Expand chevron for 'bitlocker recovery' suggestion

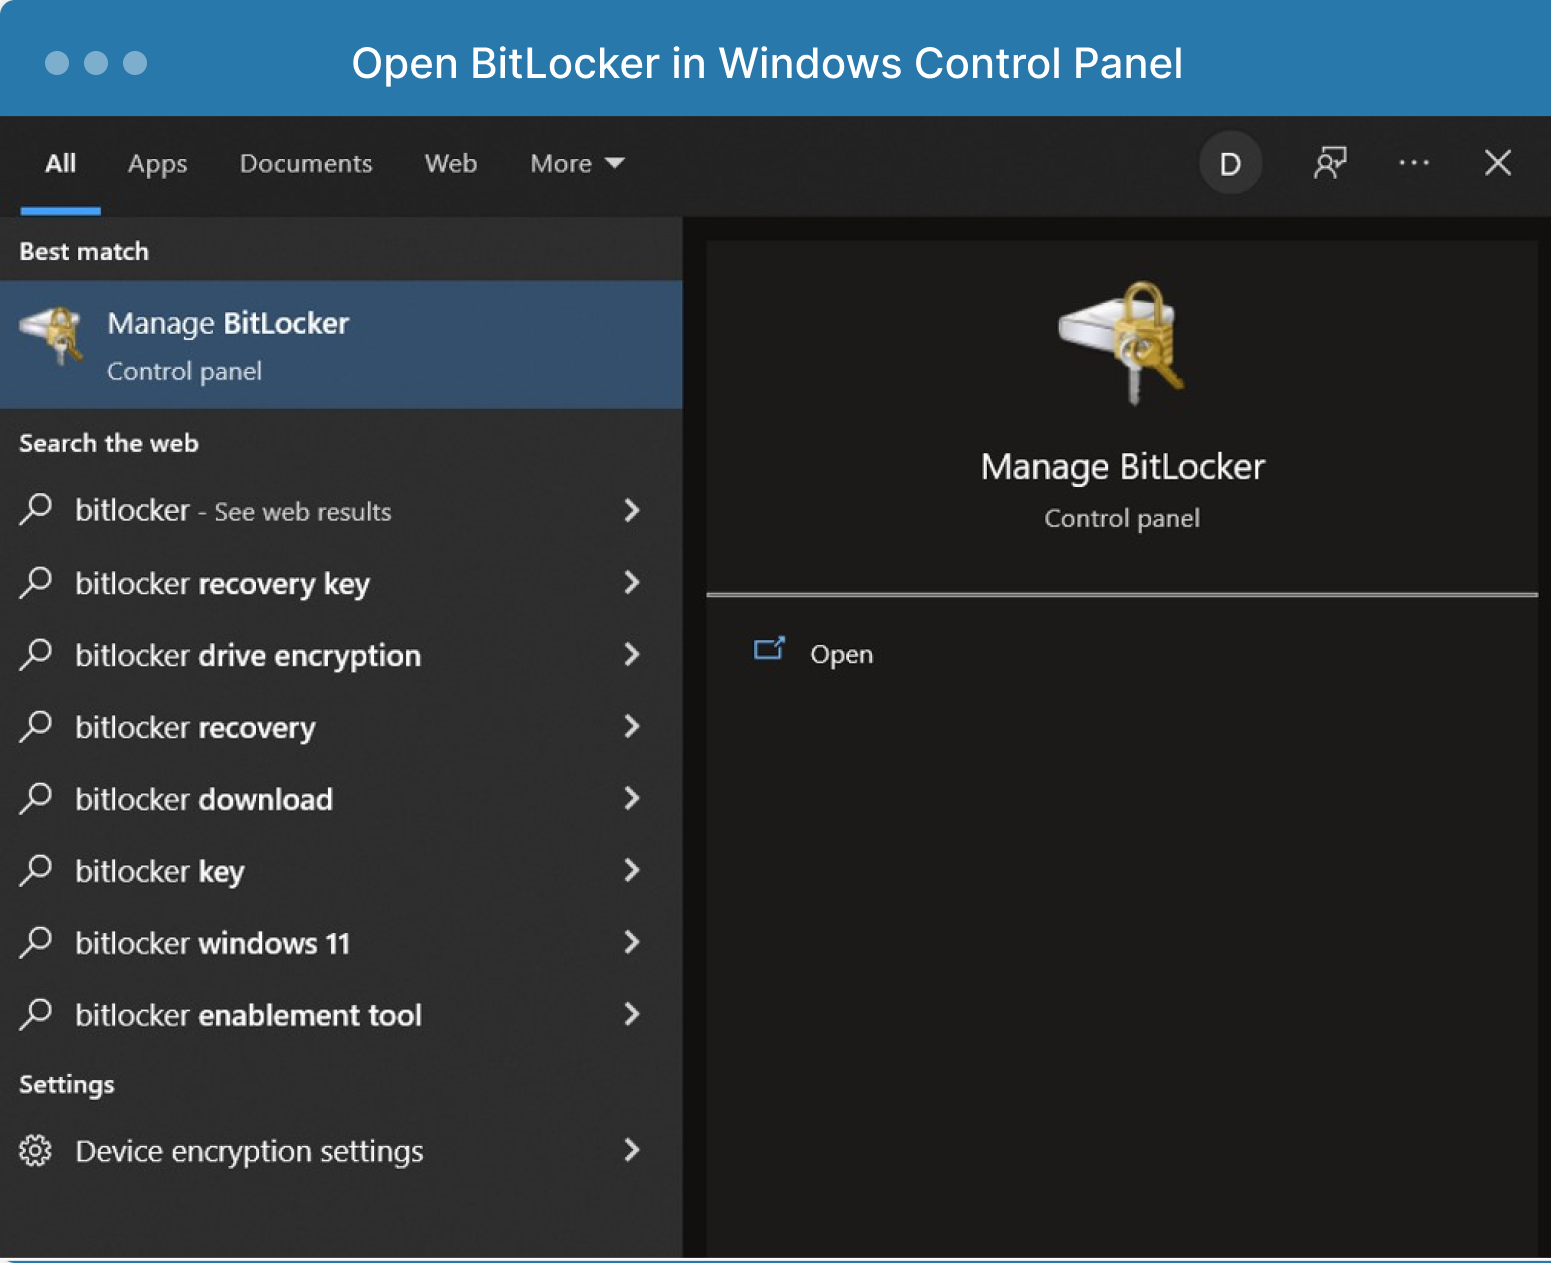coord(631,726)
